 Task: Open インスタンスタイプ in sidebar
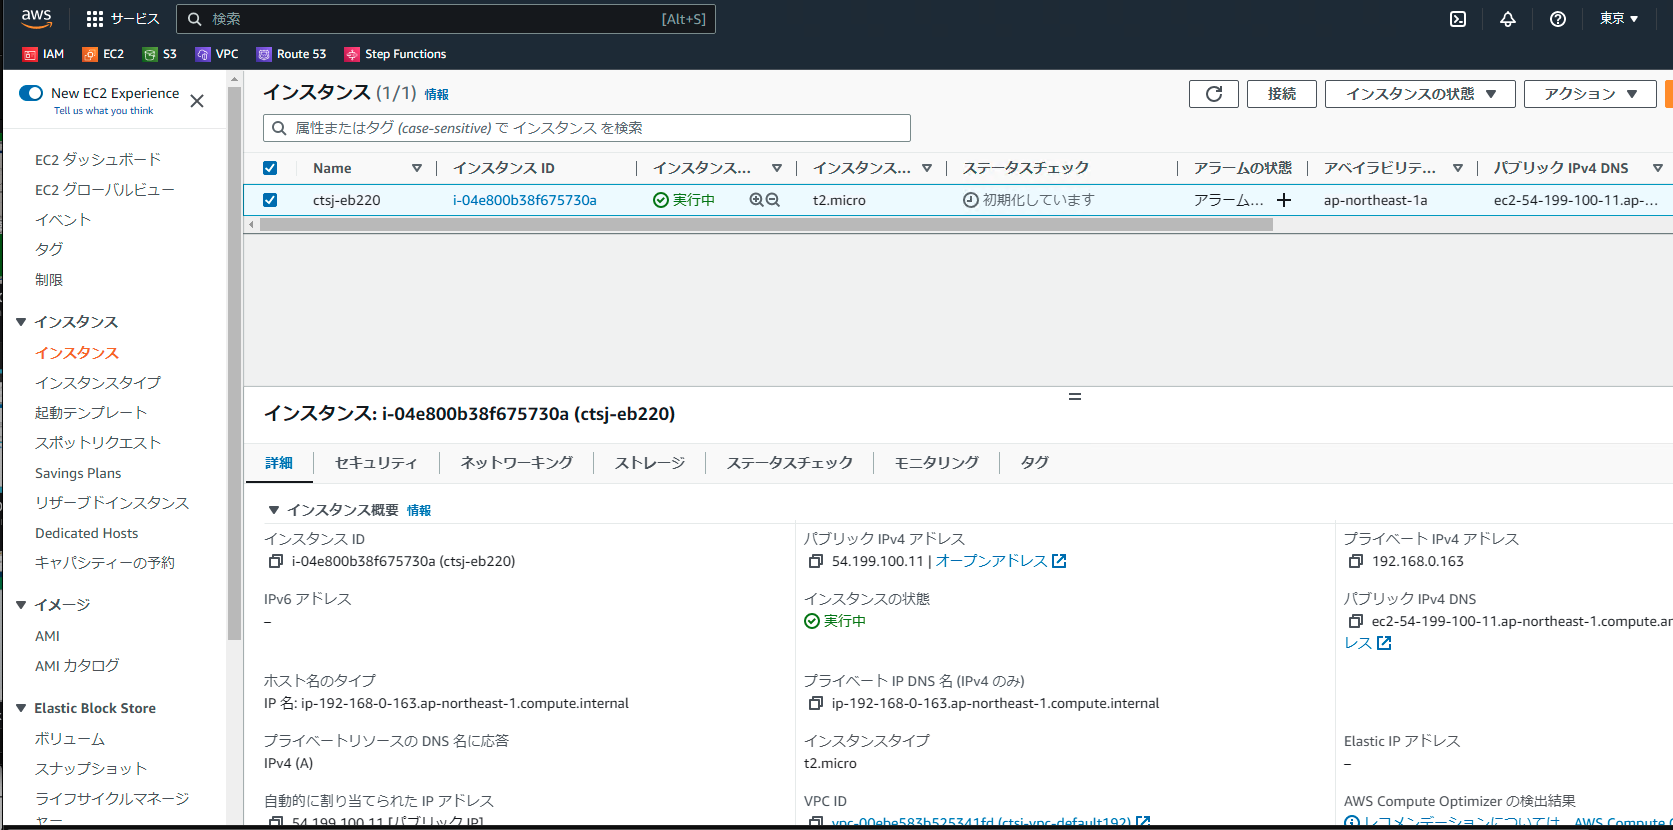[98, 383]
